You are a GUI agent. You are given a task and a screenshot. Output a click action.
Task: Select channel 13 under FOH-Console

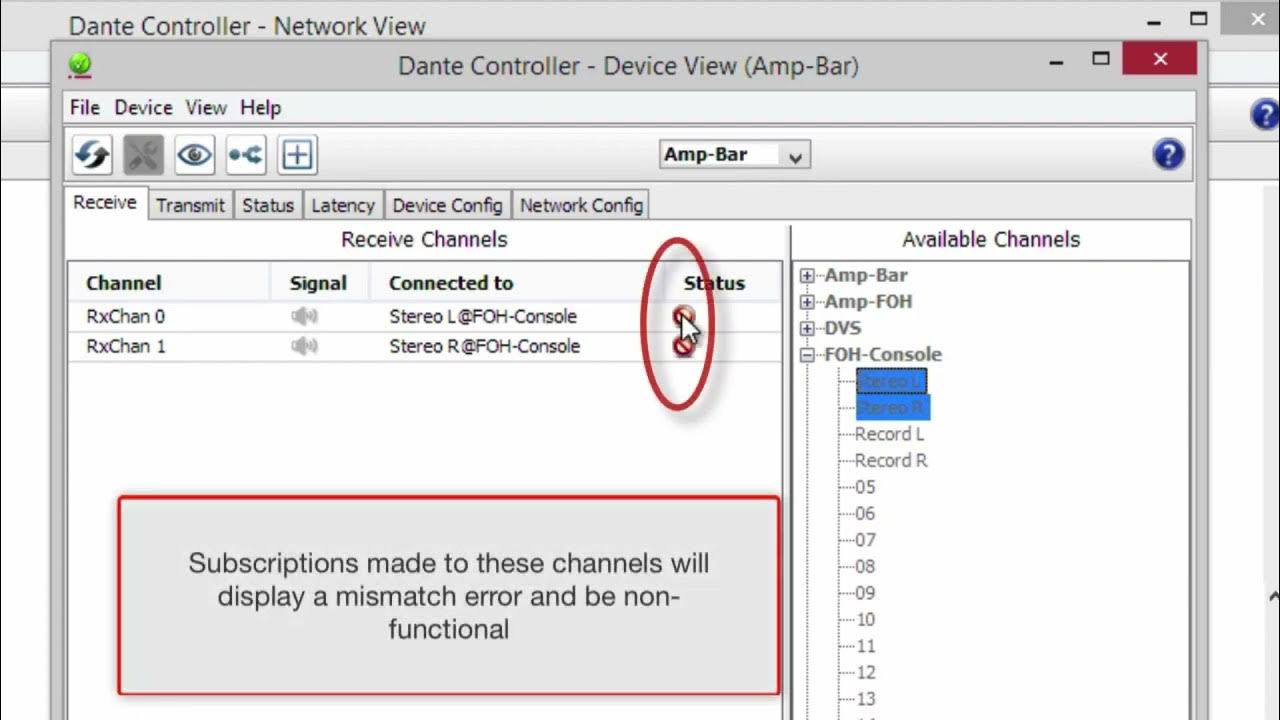click(865, 699)
